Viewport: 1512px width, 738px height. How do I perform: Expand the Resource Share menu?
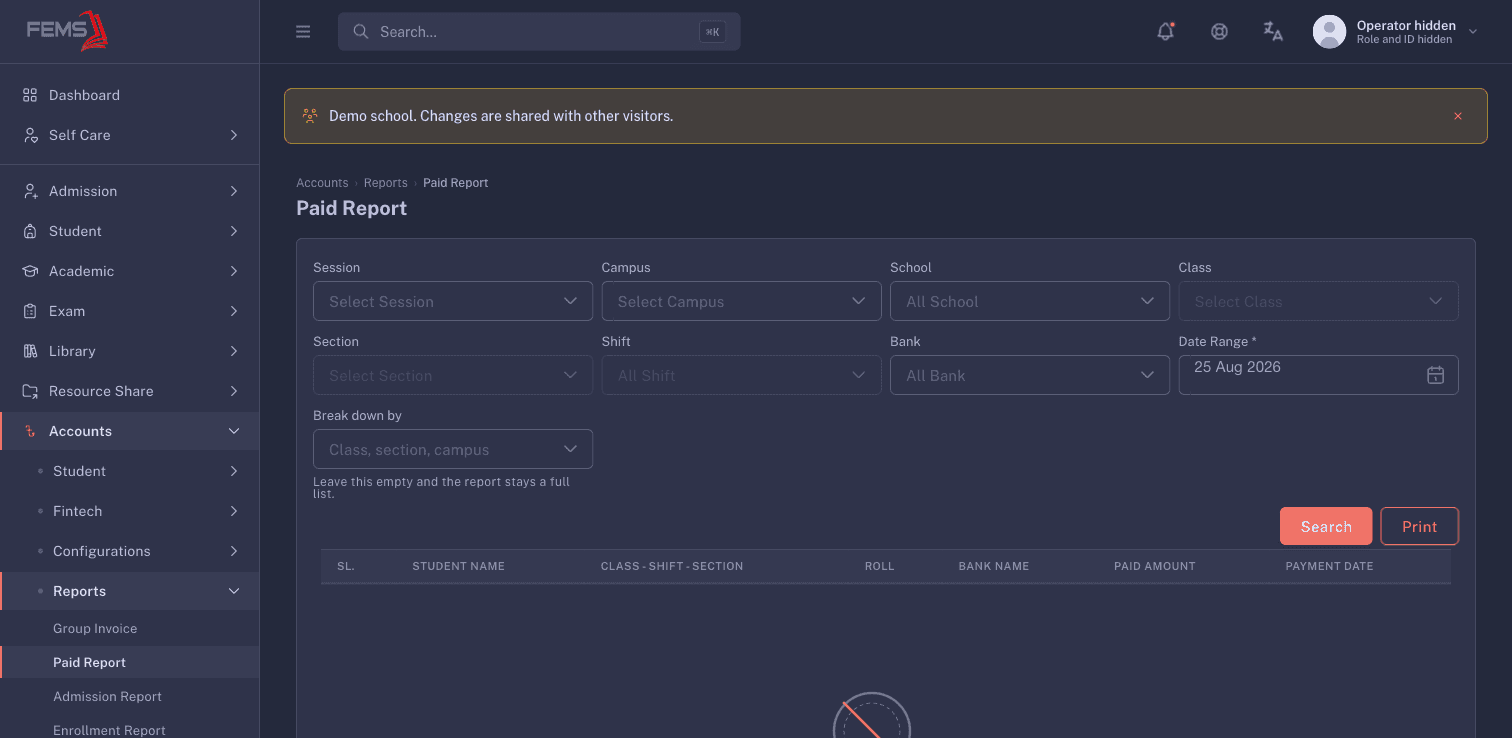tap(234, 391)
